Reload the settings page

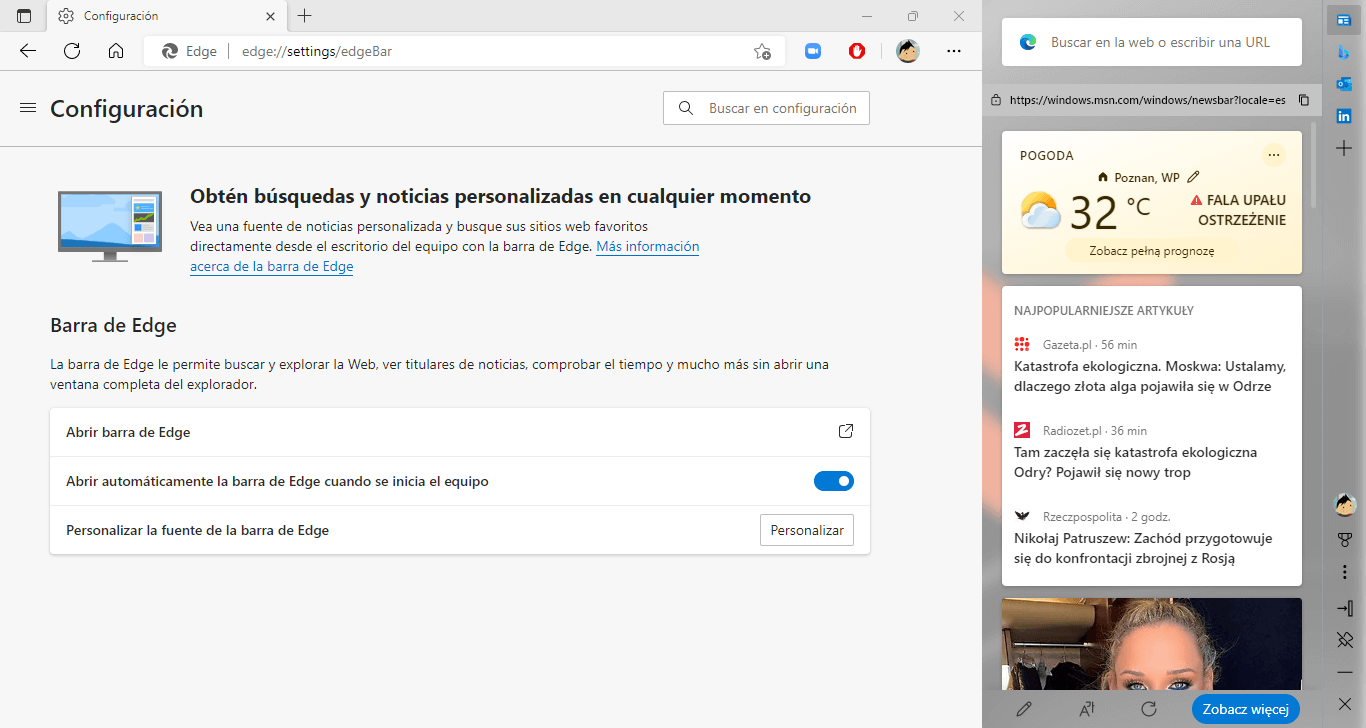click(72, 51)
